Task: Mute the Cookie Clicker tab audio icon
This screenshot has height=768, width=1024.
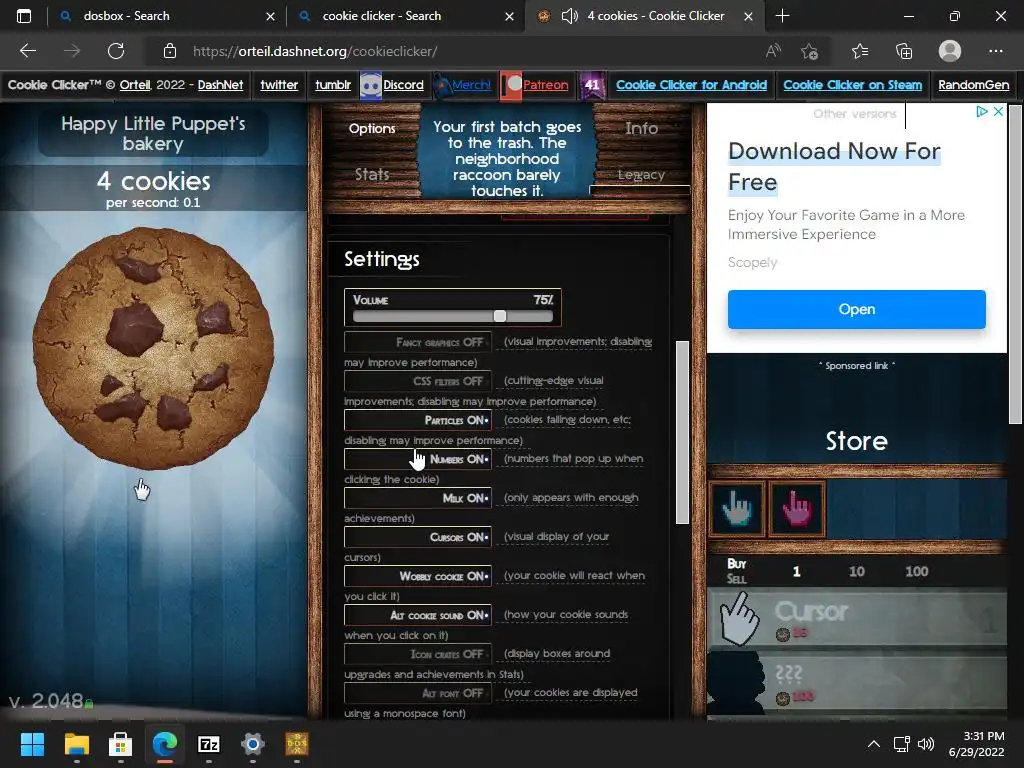Action: 569,16
